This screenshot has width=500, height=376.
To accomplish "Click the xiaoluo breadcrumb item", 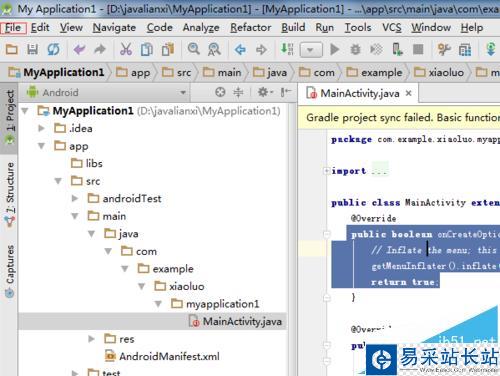I will [439, 72].
